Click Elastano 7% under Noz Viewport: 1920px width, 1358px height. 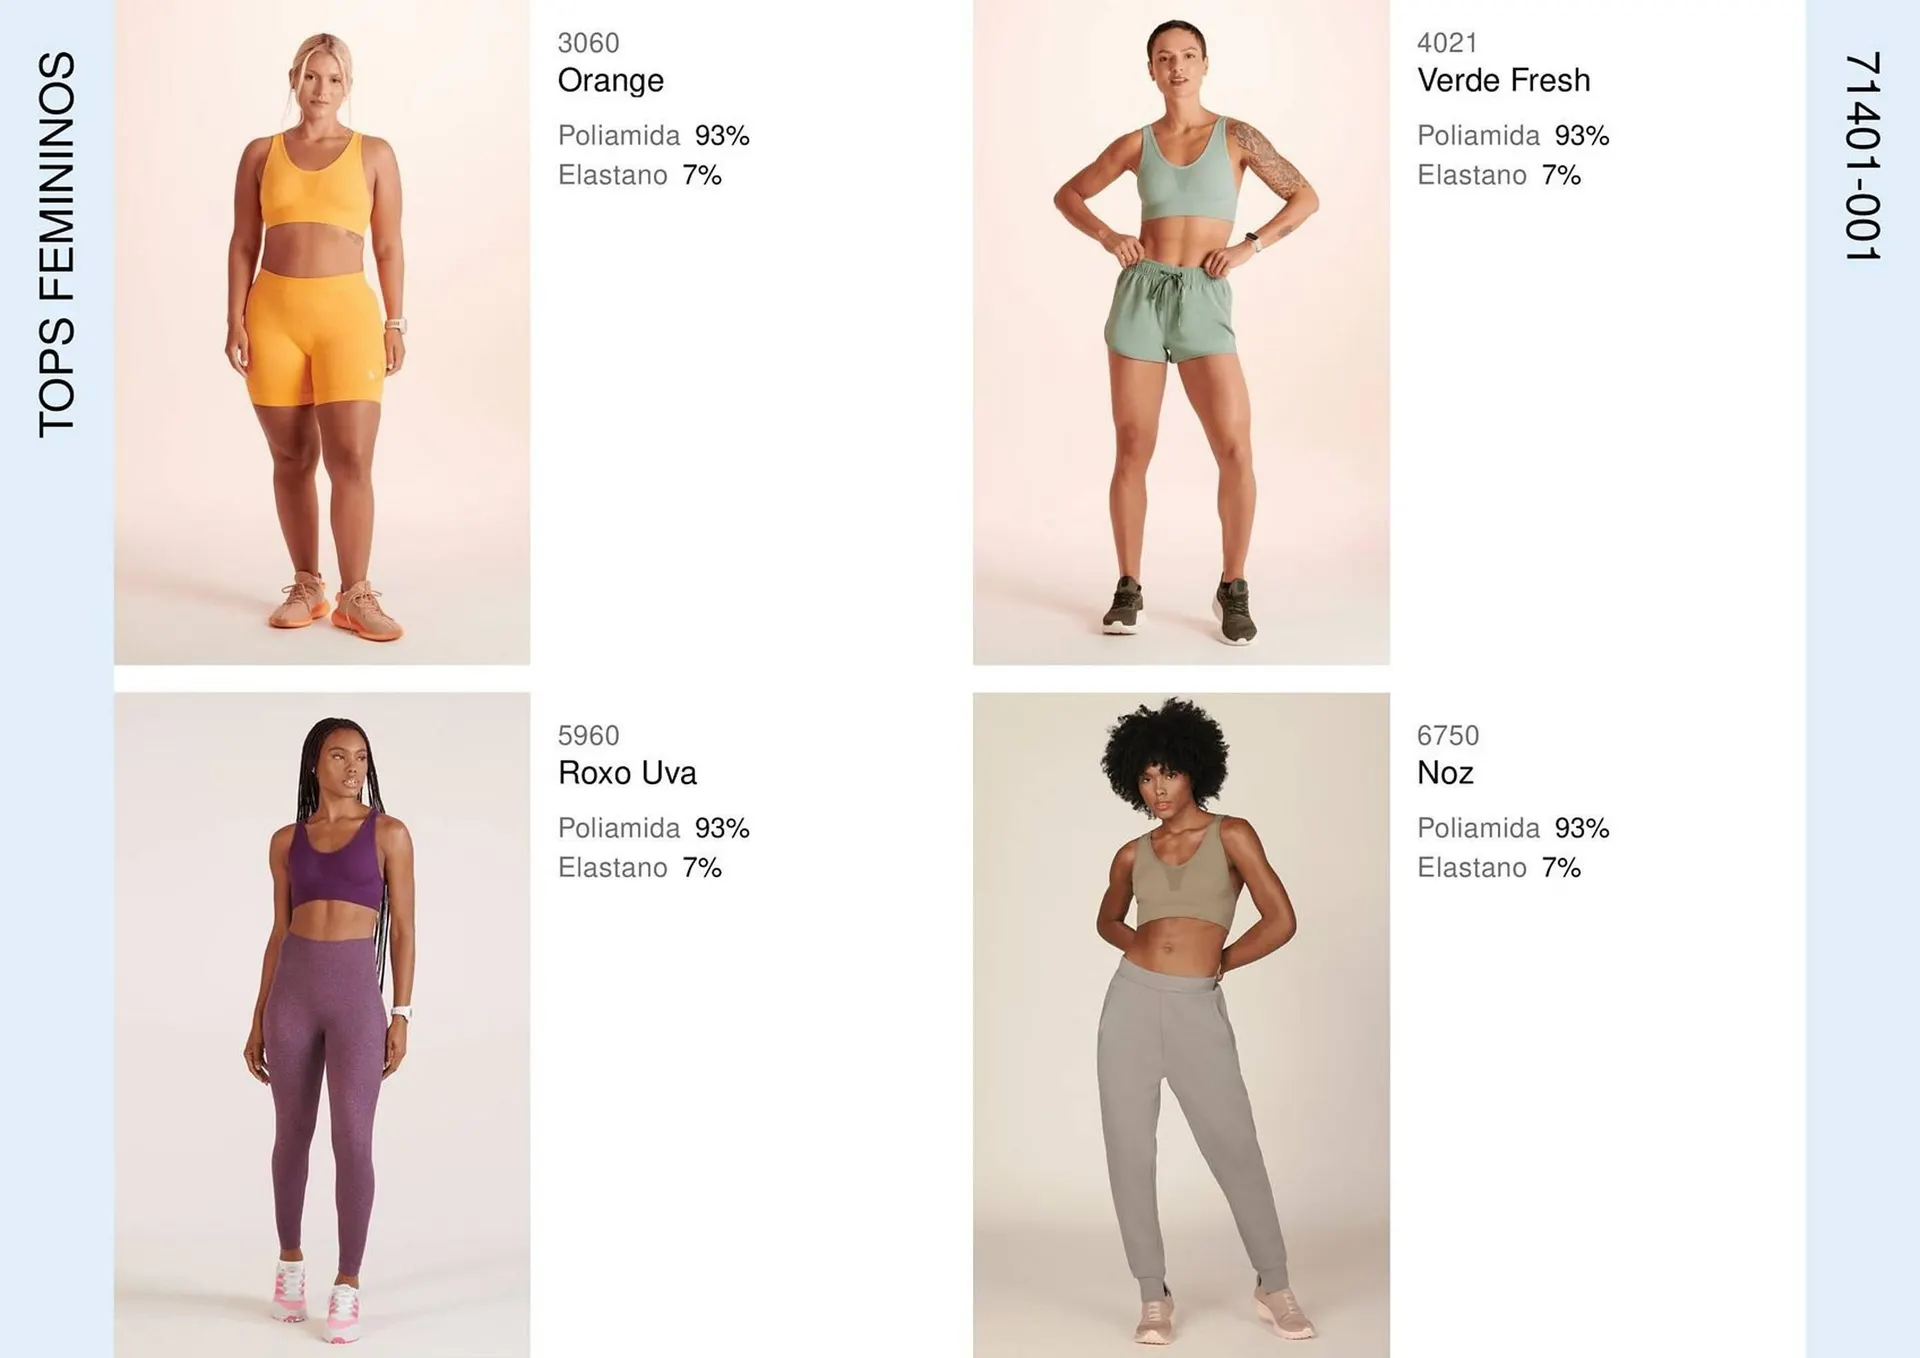point(1498,868)
